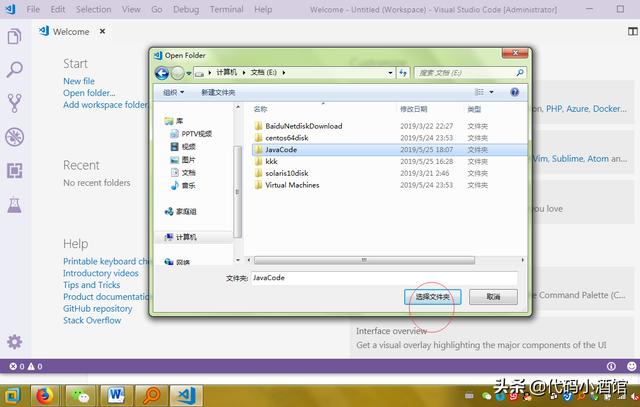Click the smiley feedback icon in status bar
Image resolution: width=640 pixels, height=407 pixels.
tap(631, 366)
